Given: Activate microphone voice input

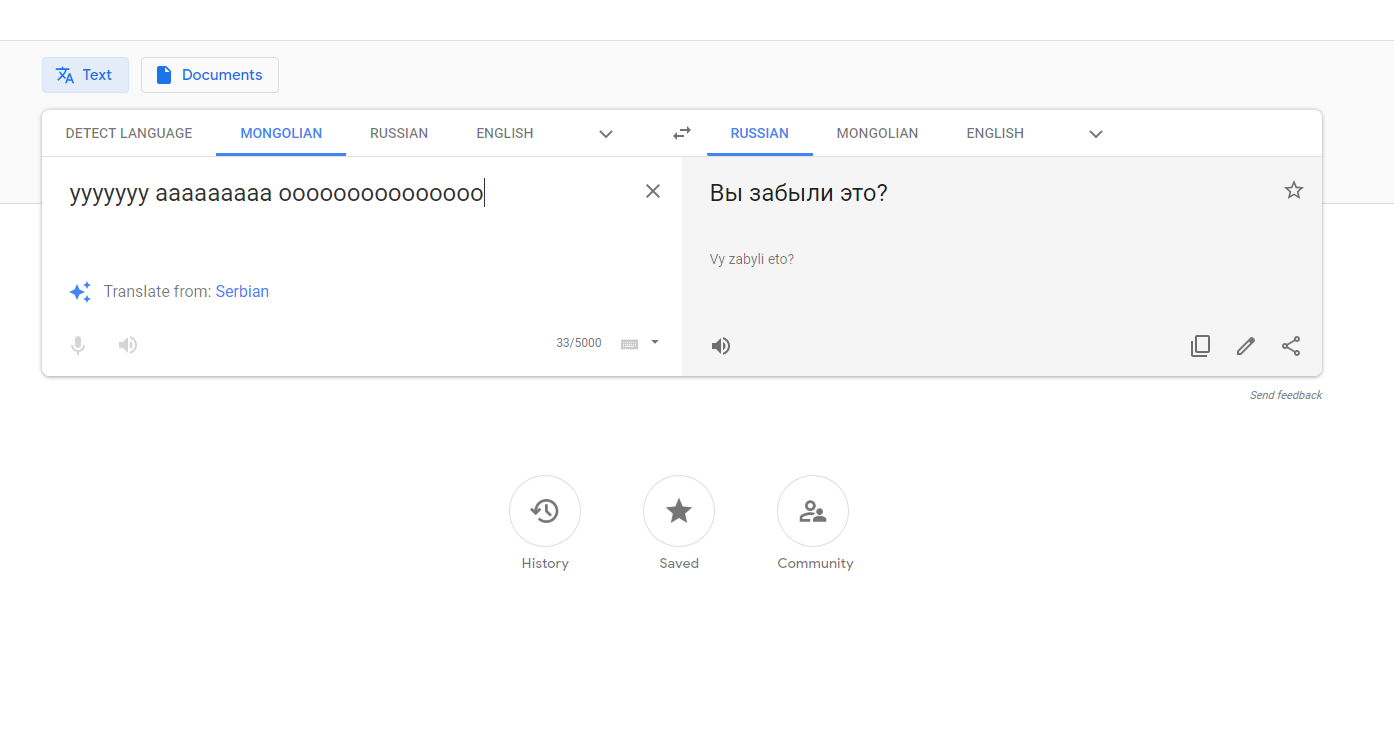Looking at the screenshot, I should click(x=78, y=345).
